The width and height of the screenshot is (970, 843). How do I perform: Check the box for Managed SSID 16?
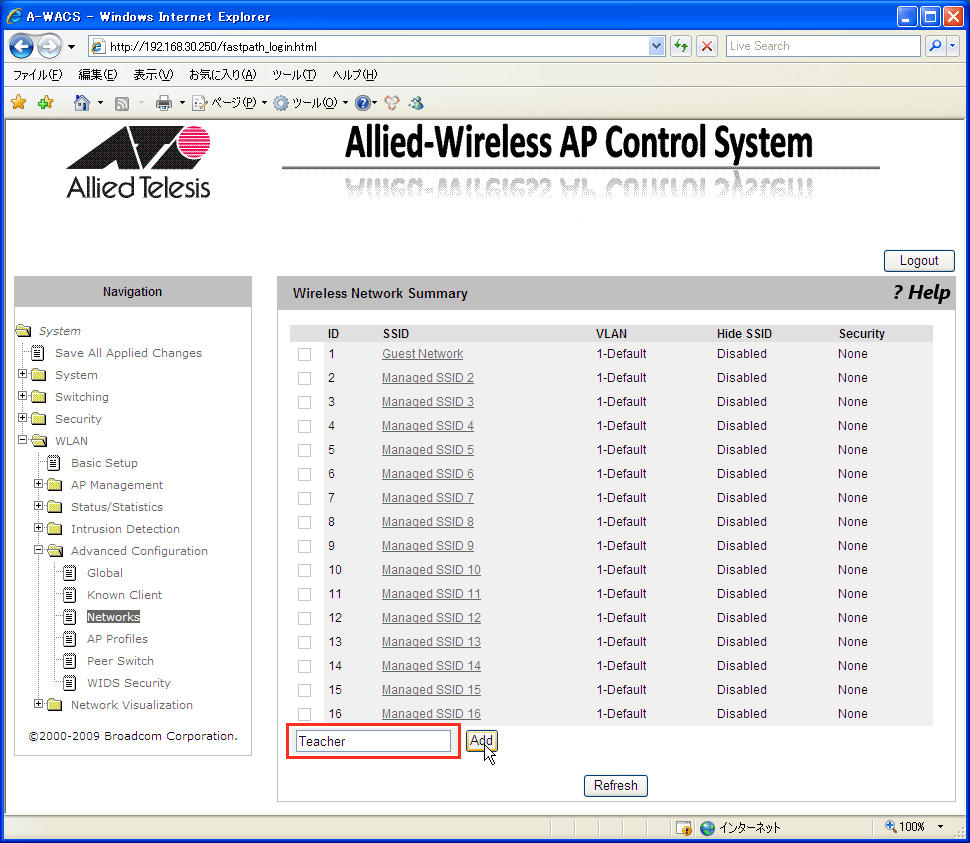(304, 714)
